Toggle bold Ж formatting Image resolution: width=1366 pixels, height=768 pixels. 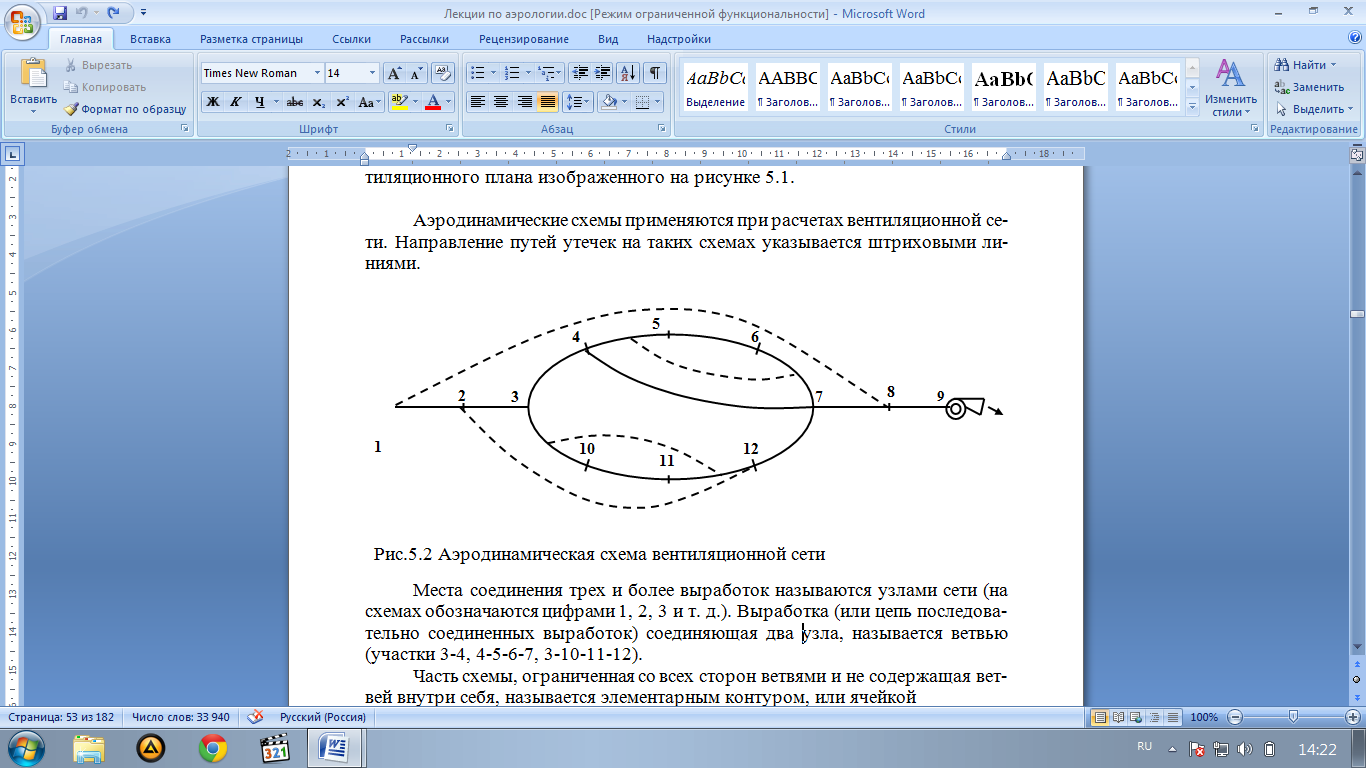pos(212,102)
